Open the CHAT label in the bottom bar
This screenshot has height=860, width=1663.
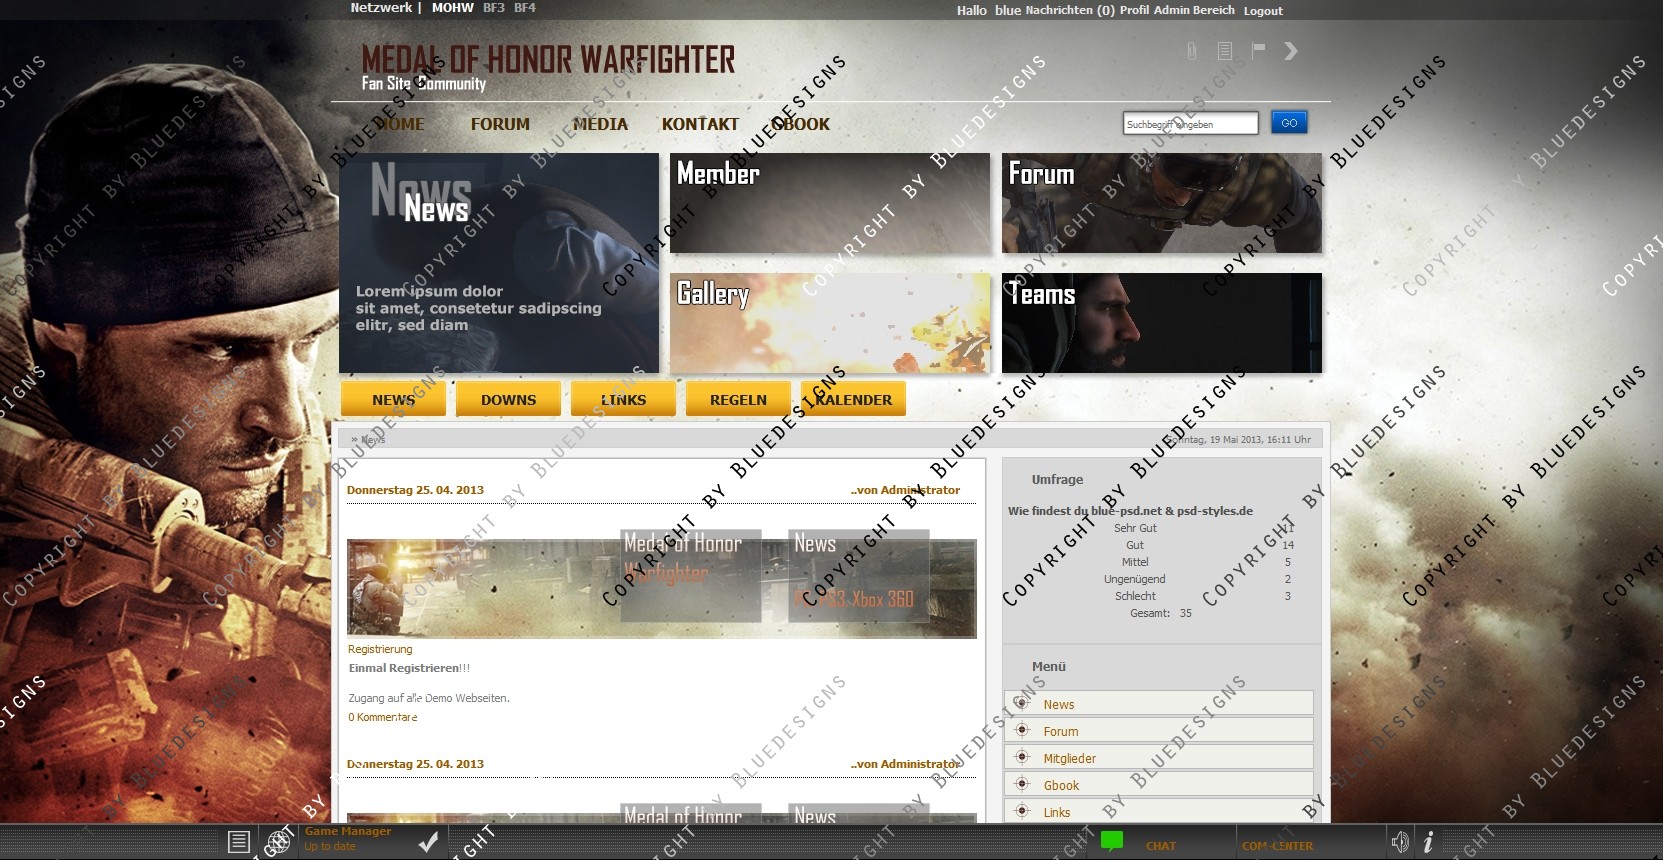coord(1161,846)
